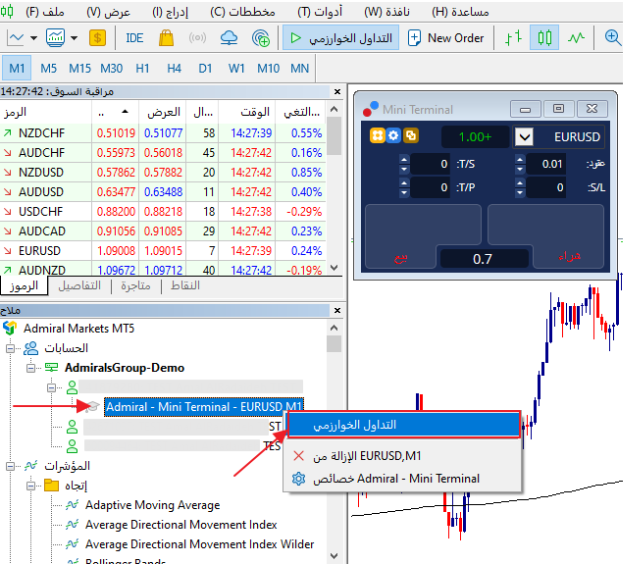Select the M5 timeframe
This screenshot has height=564, width=624.
[48, 68]
